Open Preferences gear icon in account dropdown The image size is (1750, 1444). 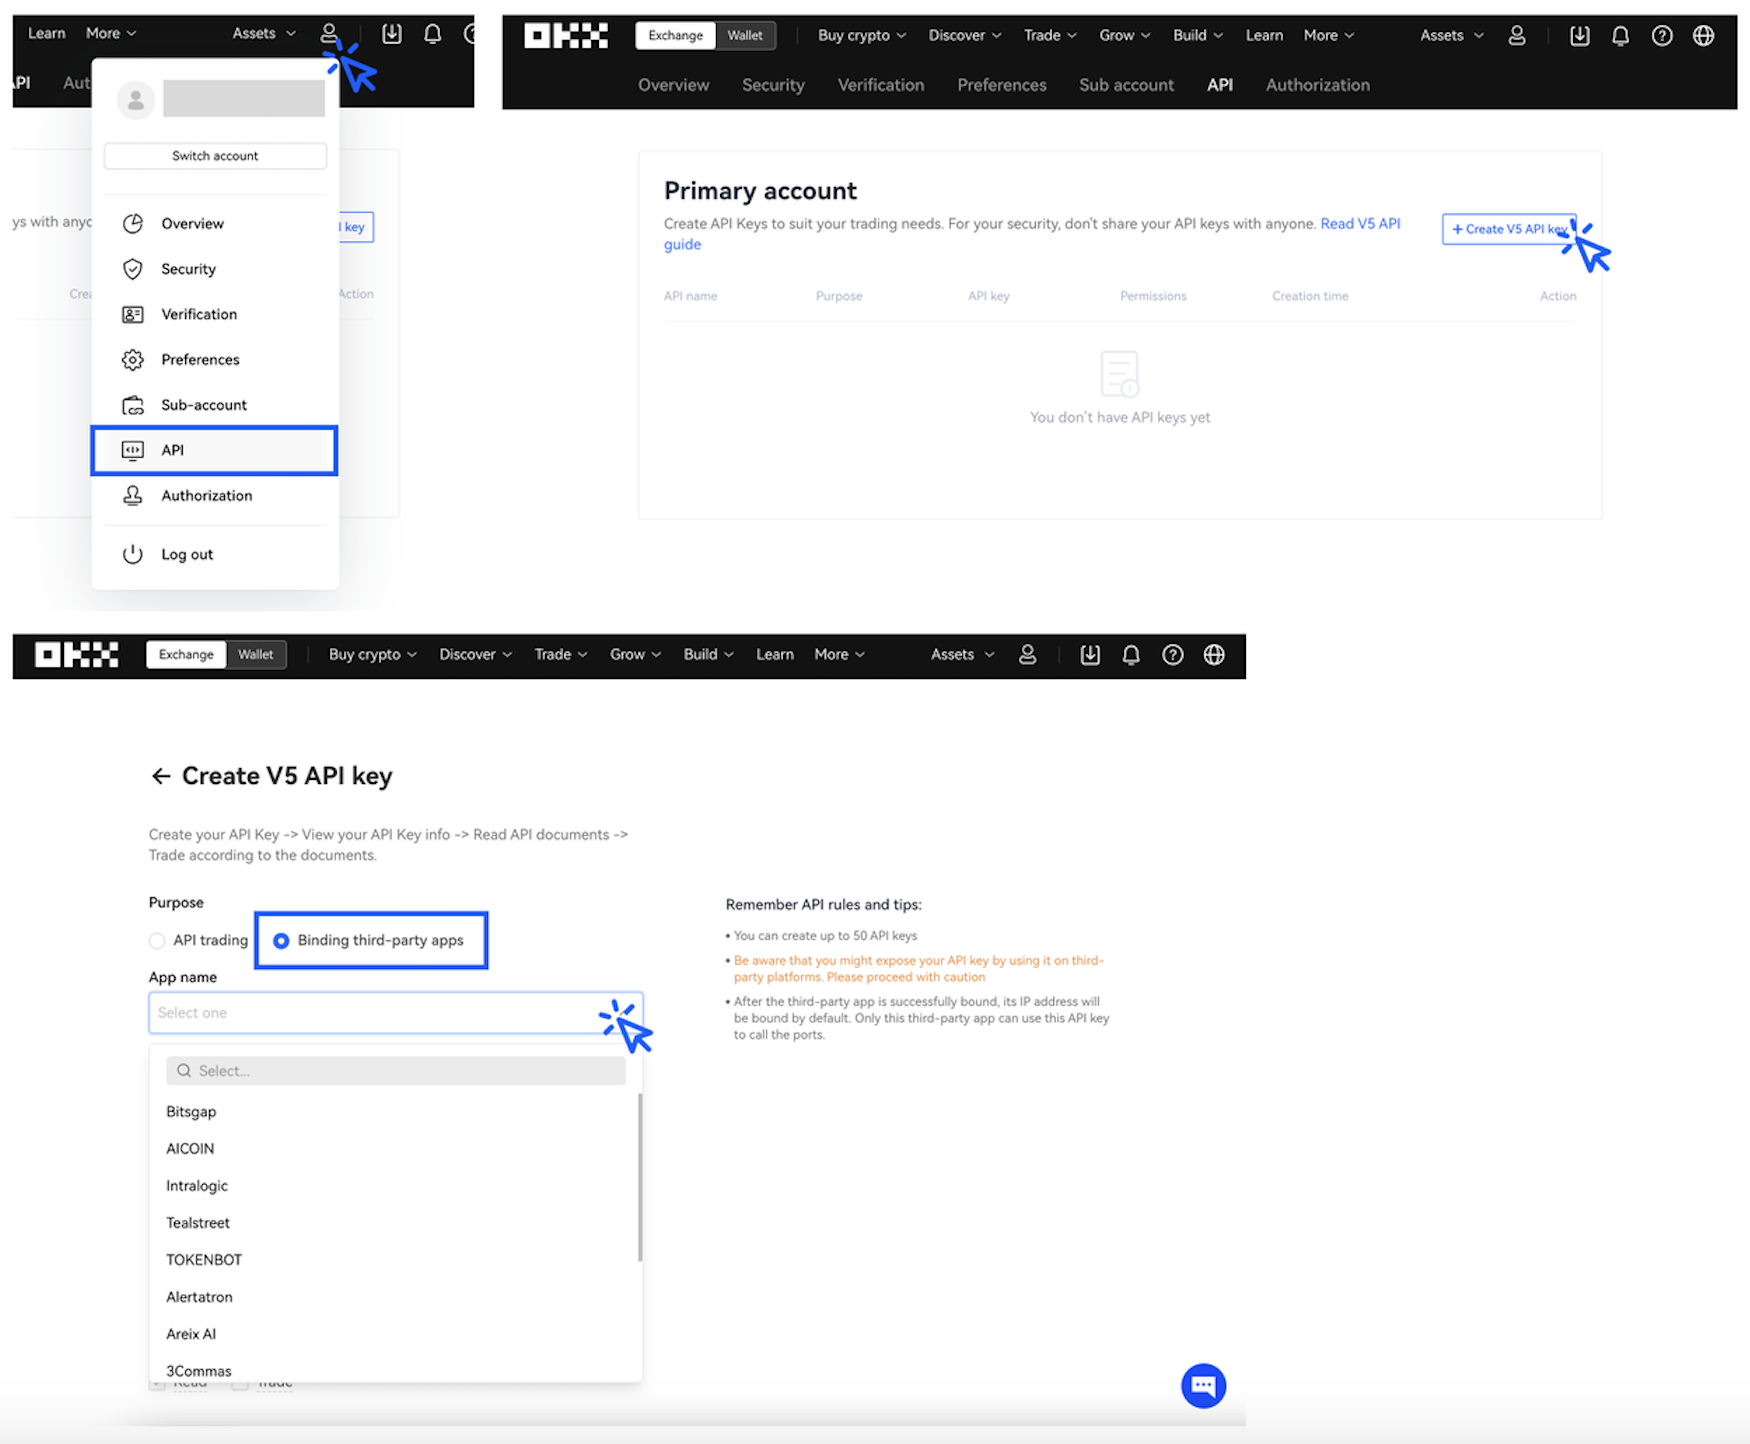[x=133, y=360]
